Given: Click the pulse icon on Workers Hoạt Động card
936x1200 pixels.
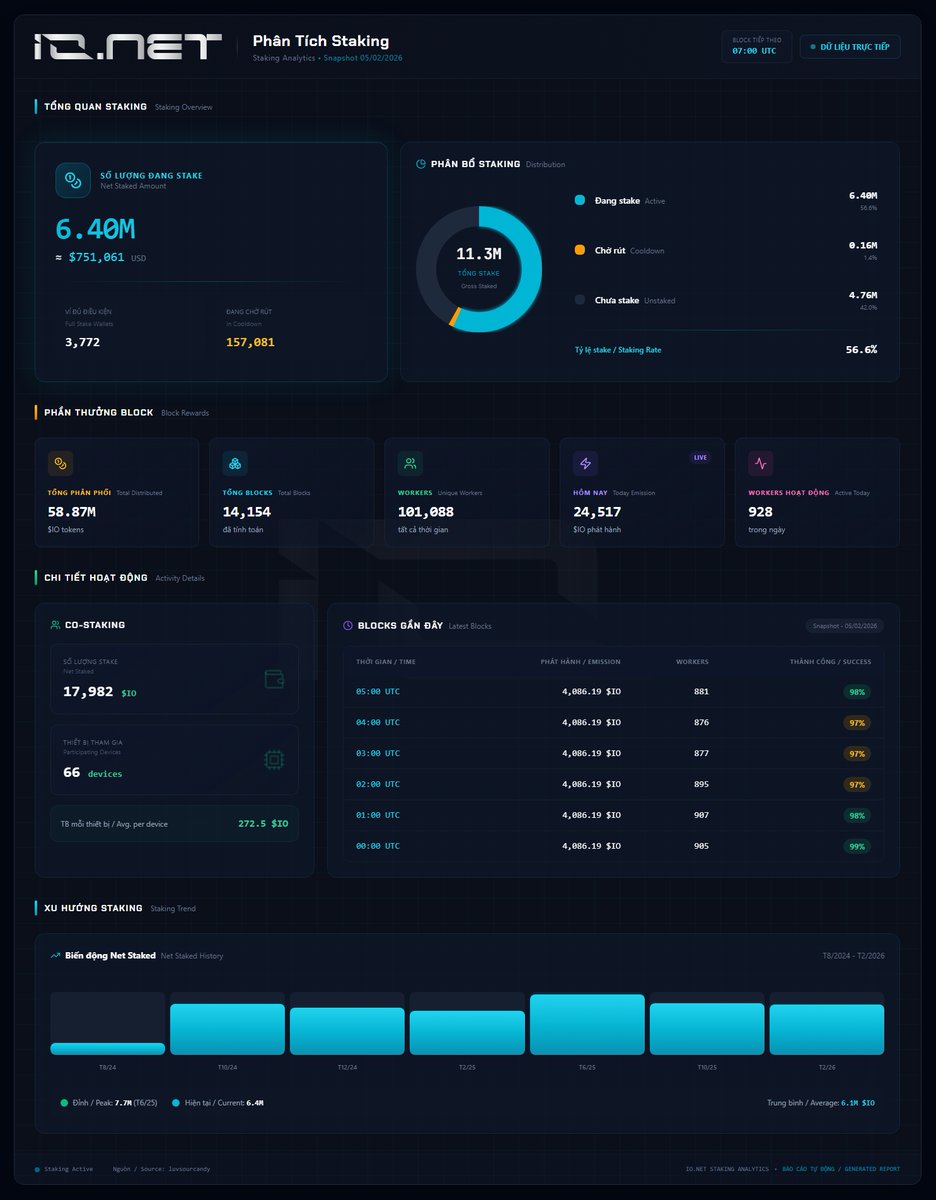Looking at the screenshot, I should point(761,463).
